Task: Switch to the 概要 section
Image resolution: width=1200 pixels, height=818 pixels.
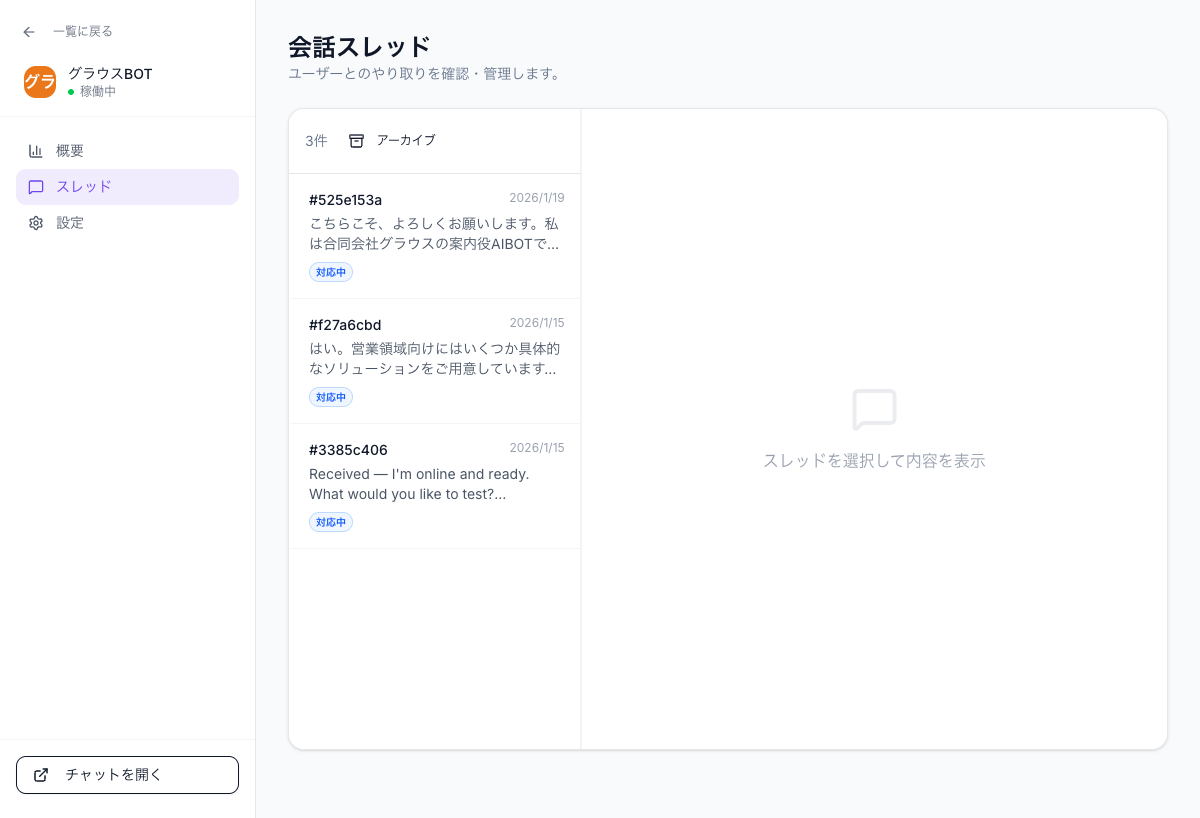Action: coord(70,150)
